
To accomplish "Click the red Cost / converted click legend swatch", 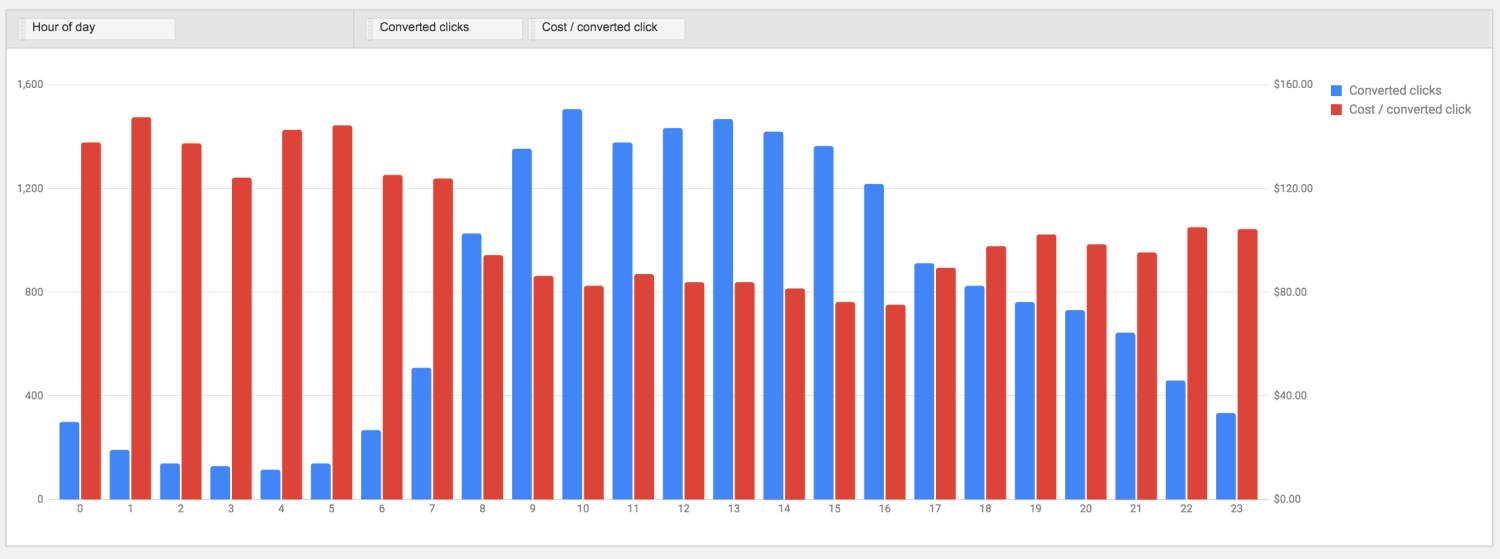I will tap(1336, 109).
